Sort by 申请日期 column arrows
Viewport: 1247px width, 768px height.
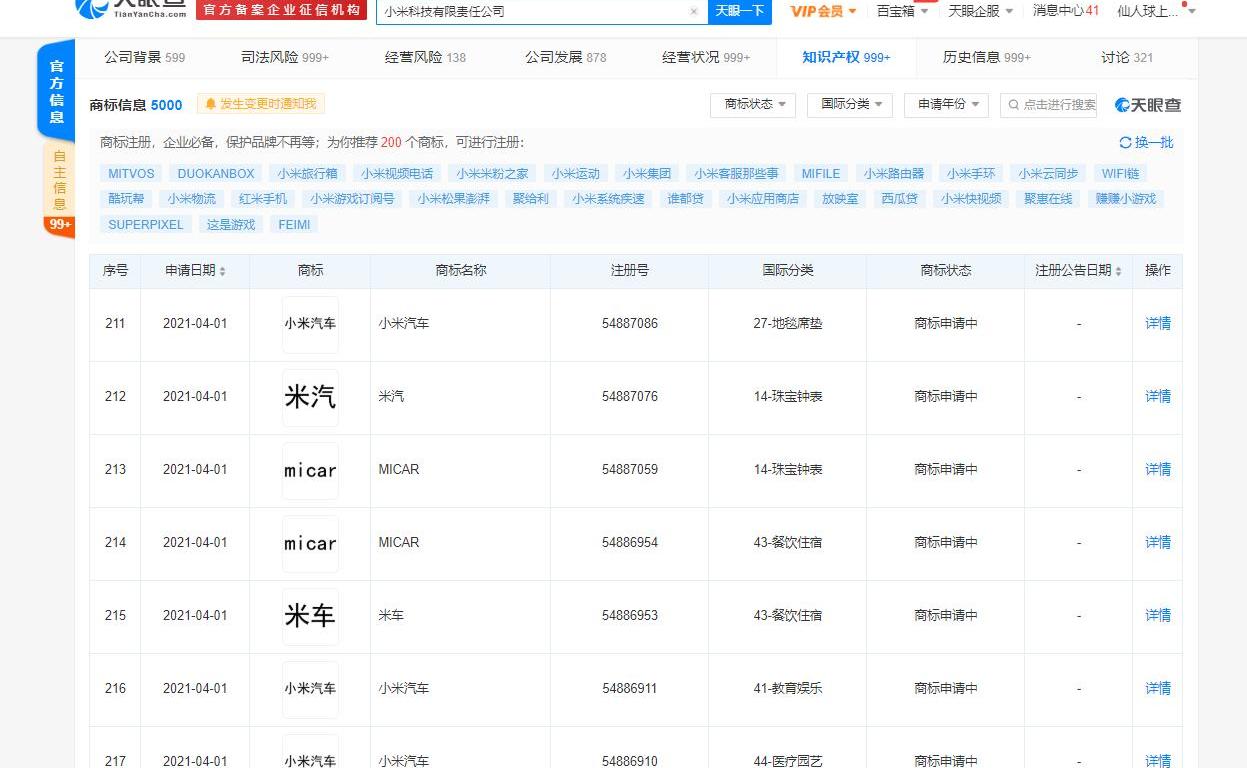coord(222,271)
